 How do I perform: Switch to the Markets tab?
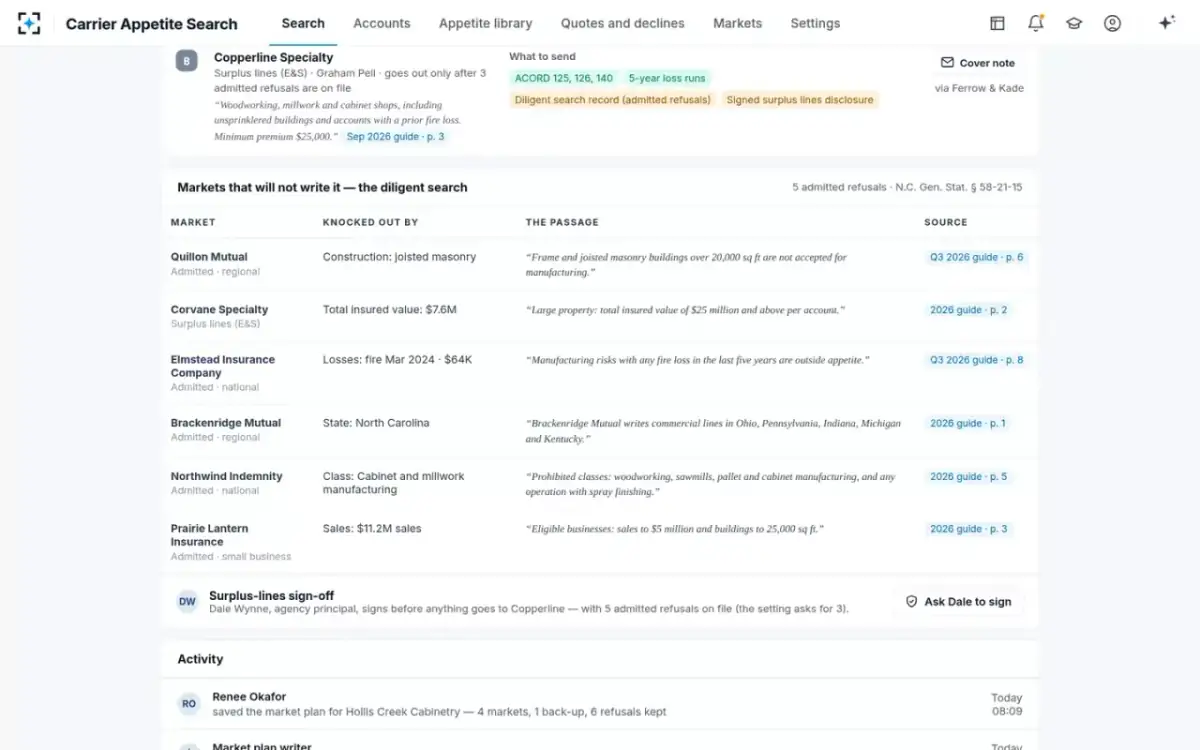click(x=737, y=23)
